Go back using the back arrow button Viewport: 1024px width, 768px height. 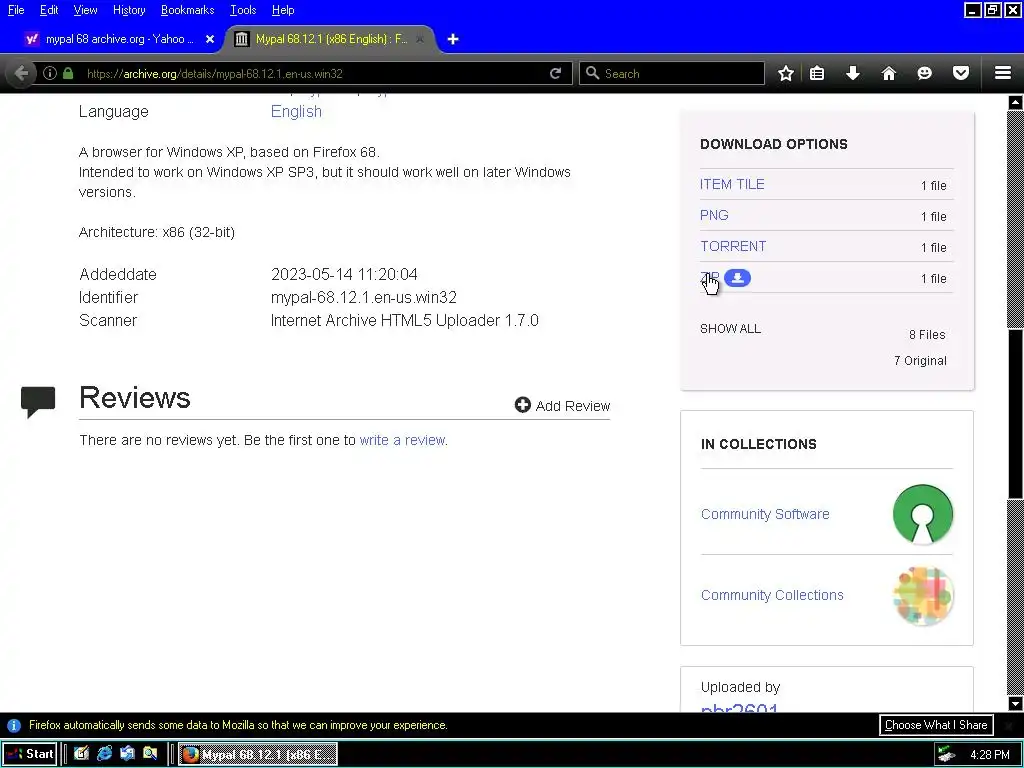[x=21, y=73]
